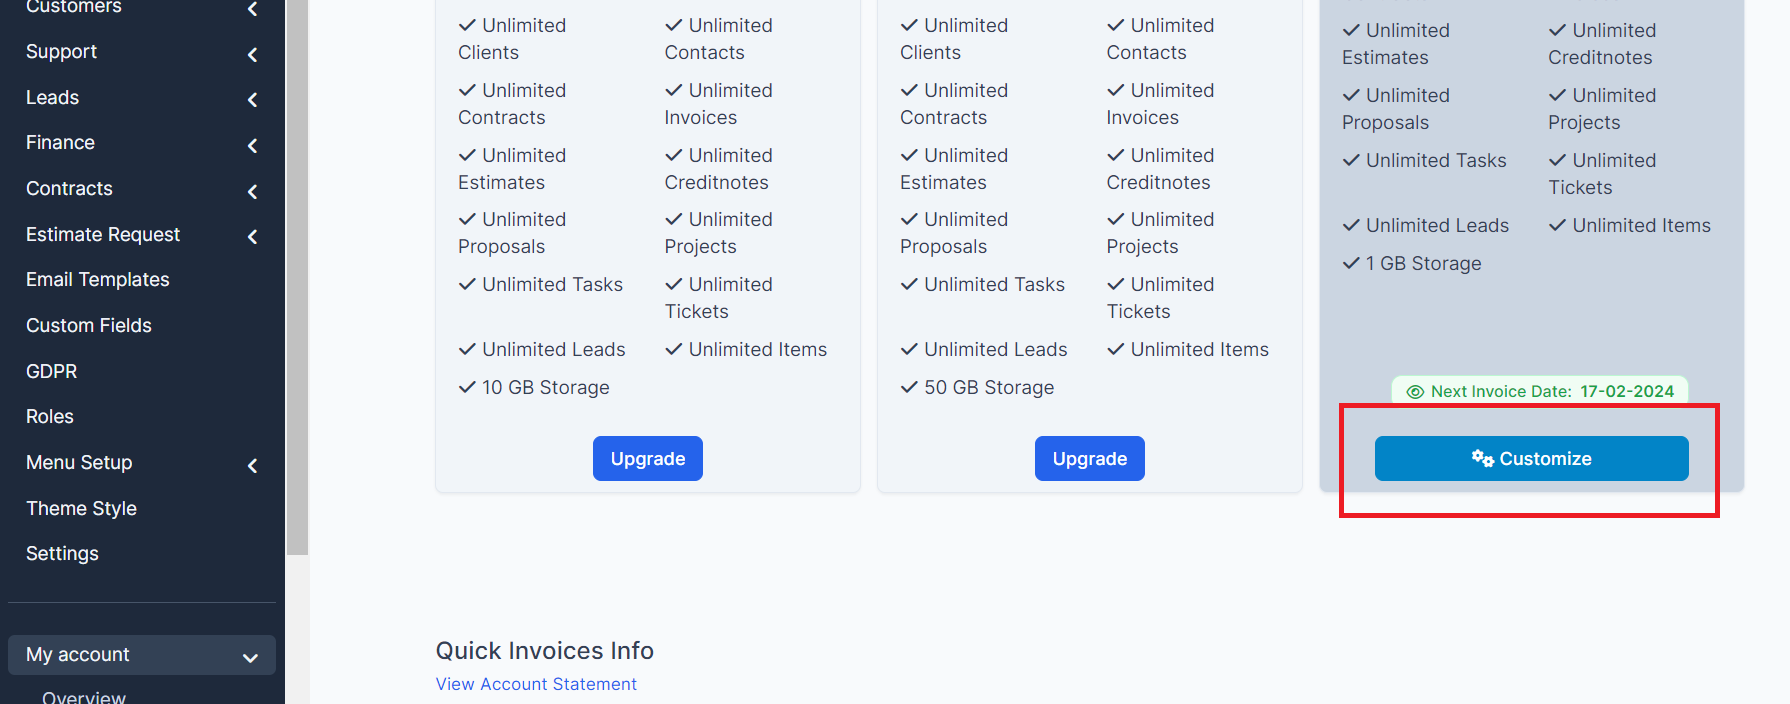1790x704 pixels.
Task: Click the sidebar vertical scrollbar
Action: click(x=297, y=300)
